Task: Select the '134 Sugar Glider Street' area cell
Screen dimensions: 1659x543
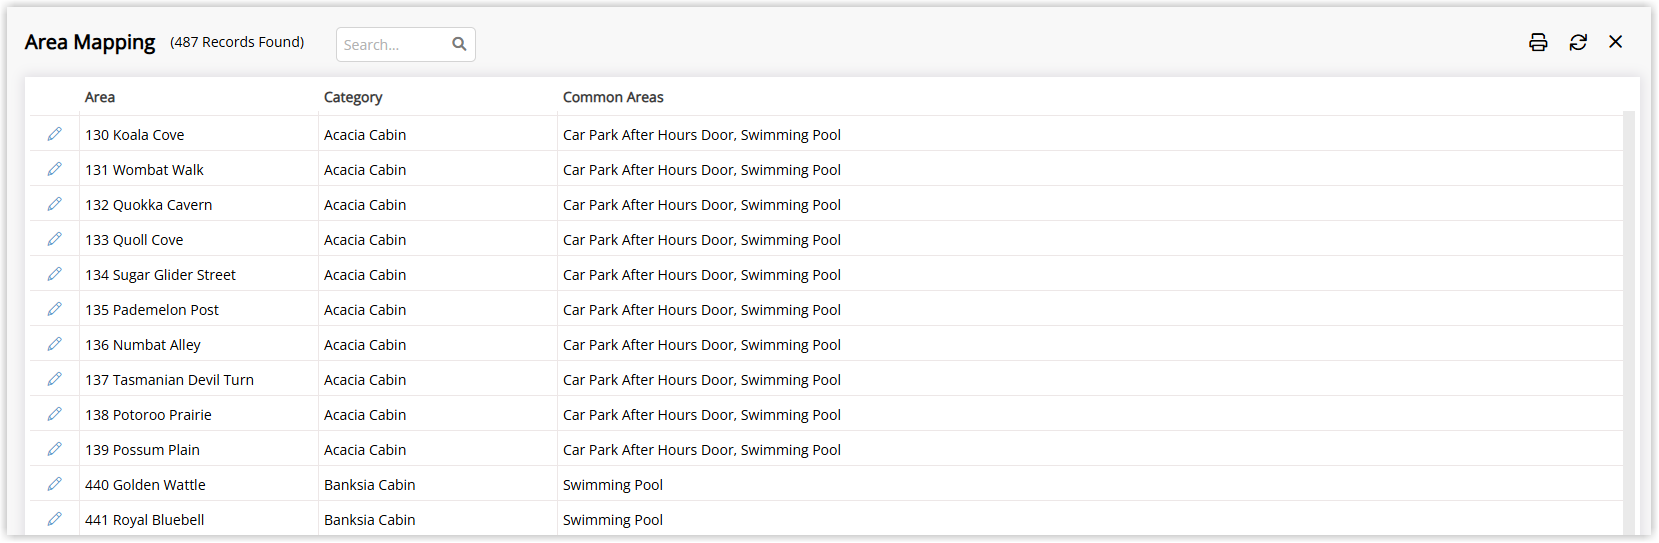Action: (199, 274)
